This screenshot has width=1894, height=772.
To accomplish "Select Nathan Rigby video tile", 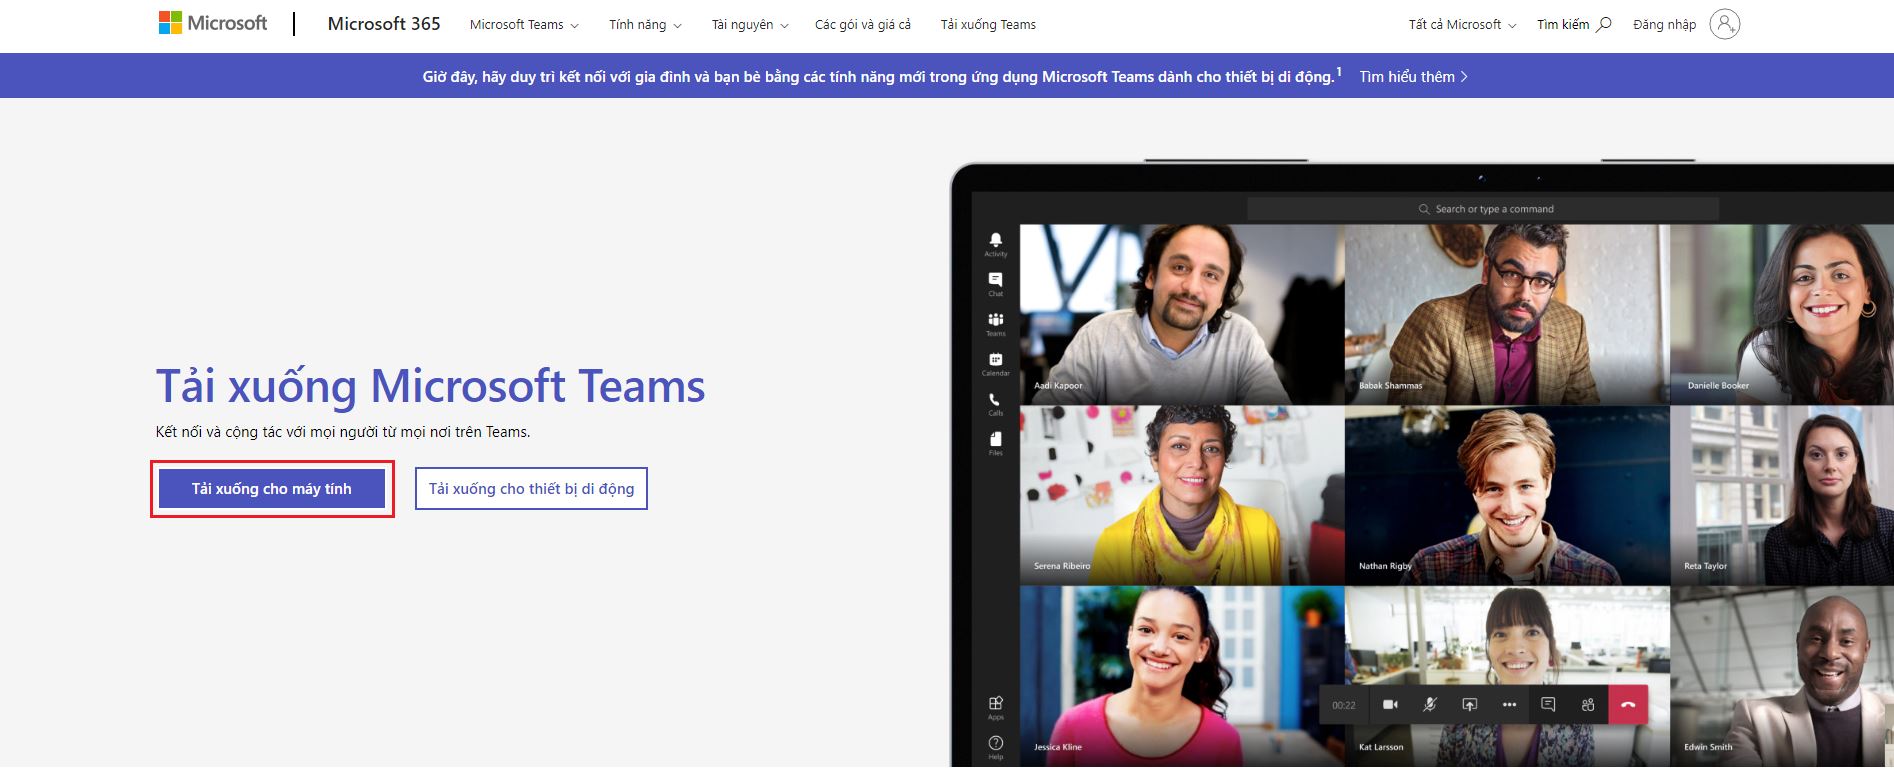I will pos(1507,495).
